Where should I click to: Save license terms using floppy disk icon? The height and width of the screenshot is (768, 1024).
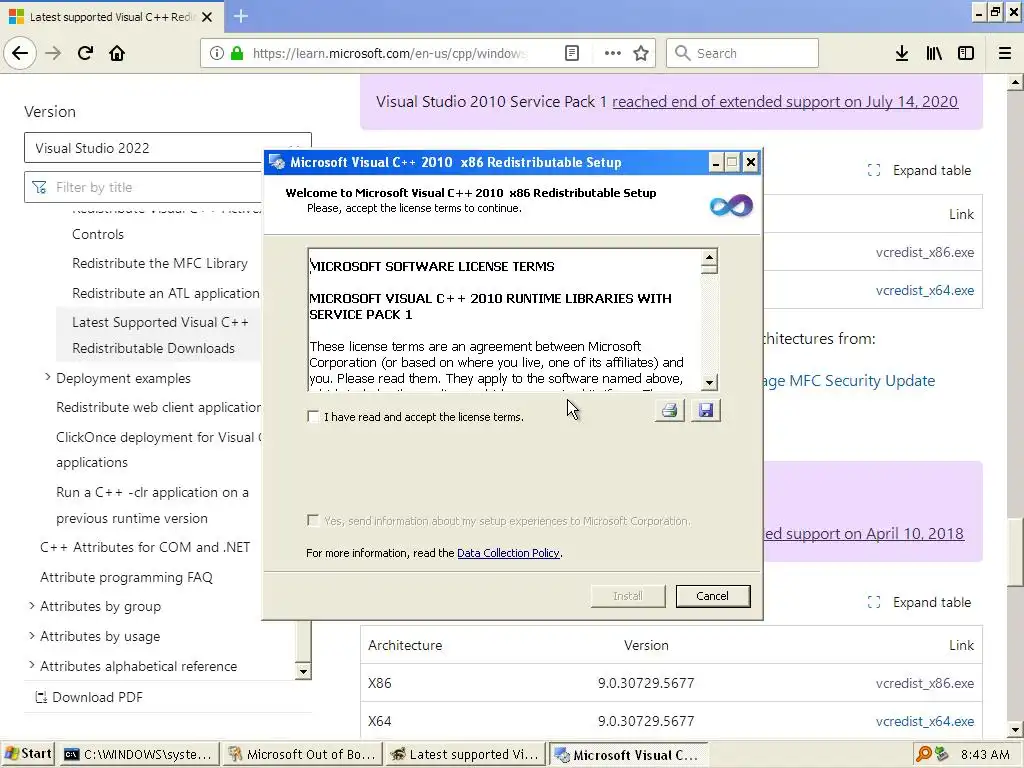click(706, 410)
